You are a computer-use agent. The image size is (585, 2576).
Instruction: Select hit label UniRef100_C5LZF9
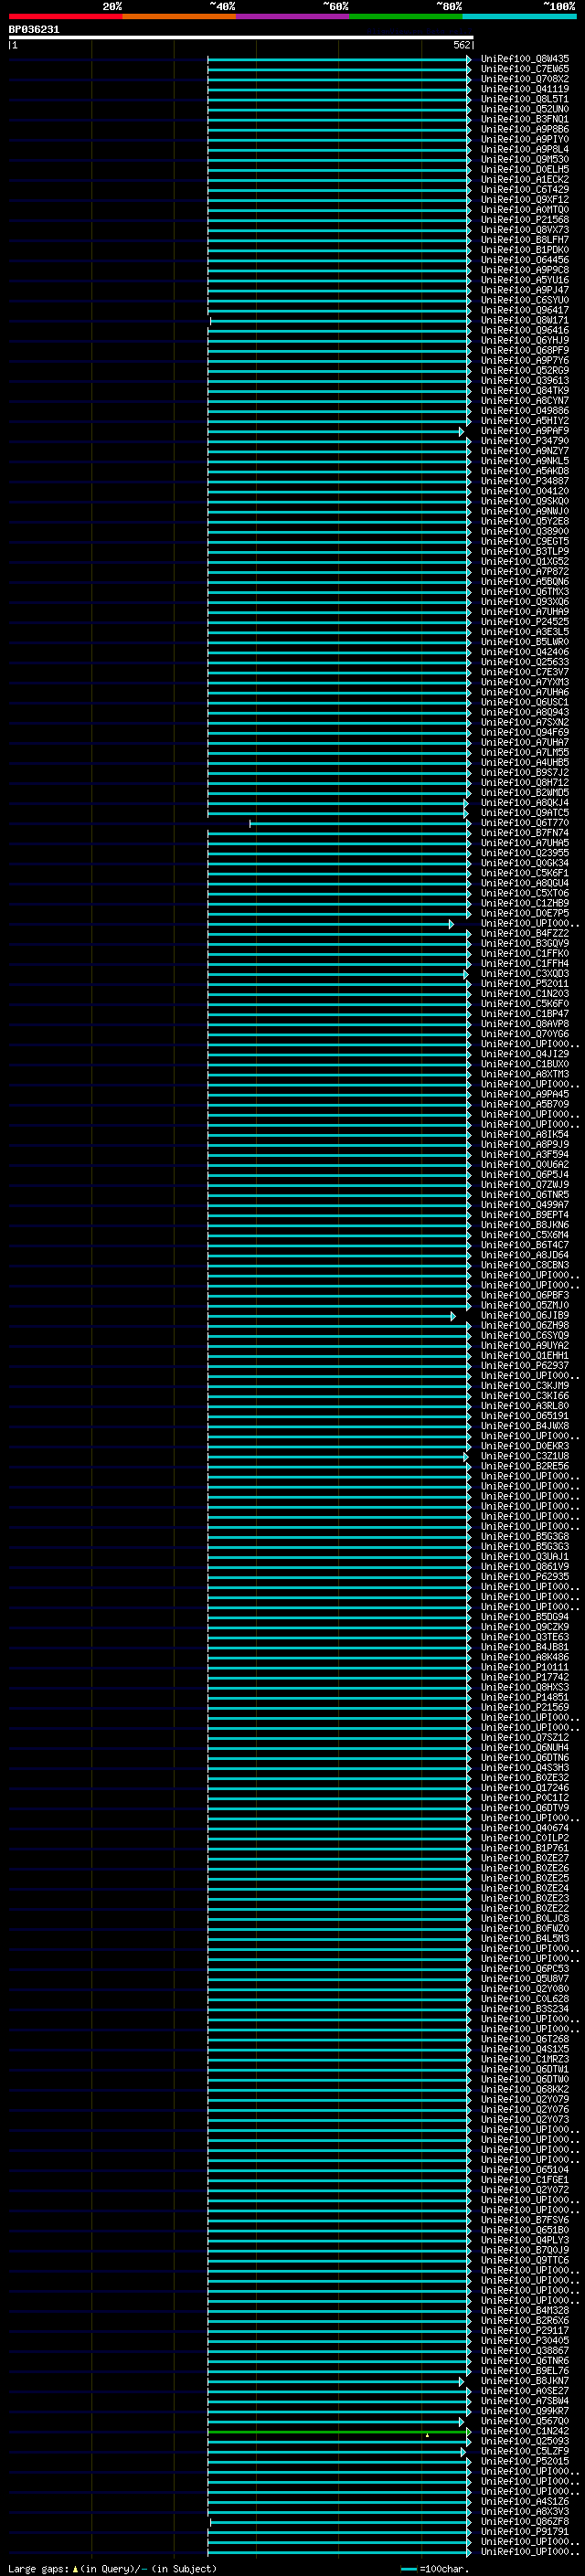click(525, 2451)
